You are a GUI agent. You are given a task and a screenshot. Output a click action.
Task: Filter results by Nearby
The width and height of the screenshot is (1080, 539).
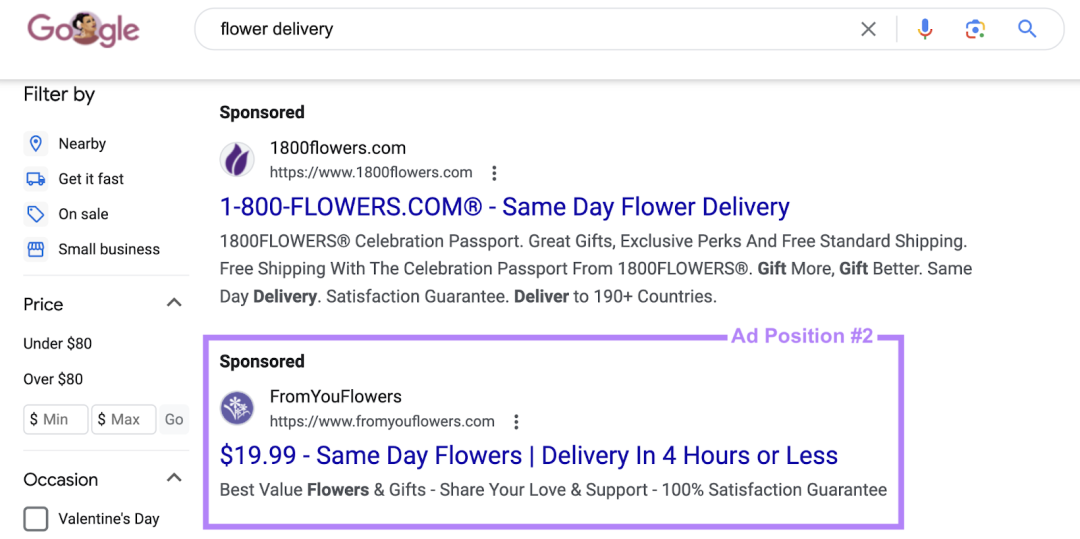(x=82, y=144)
